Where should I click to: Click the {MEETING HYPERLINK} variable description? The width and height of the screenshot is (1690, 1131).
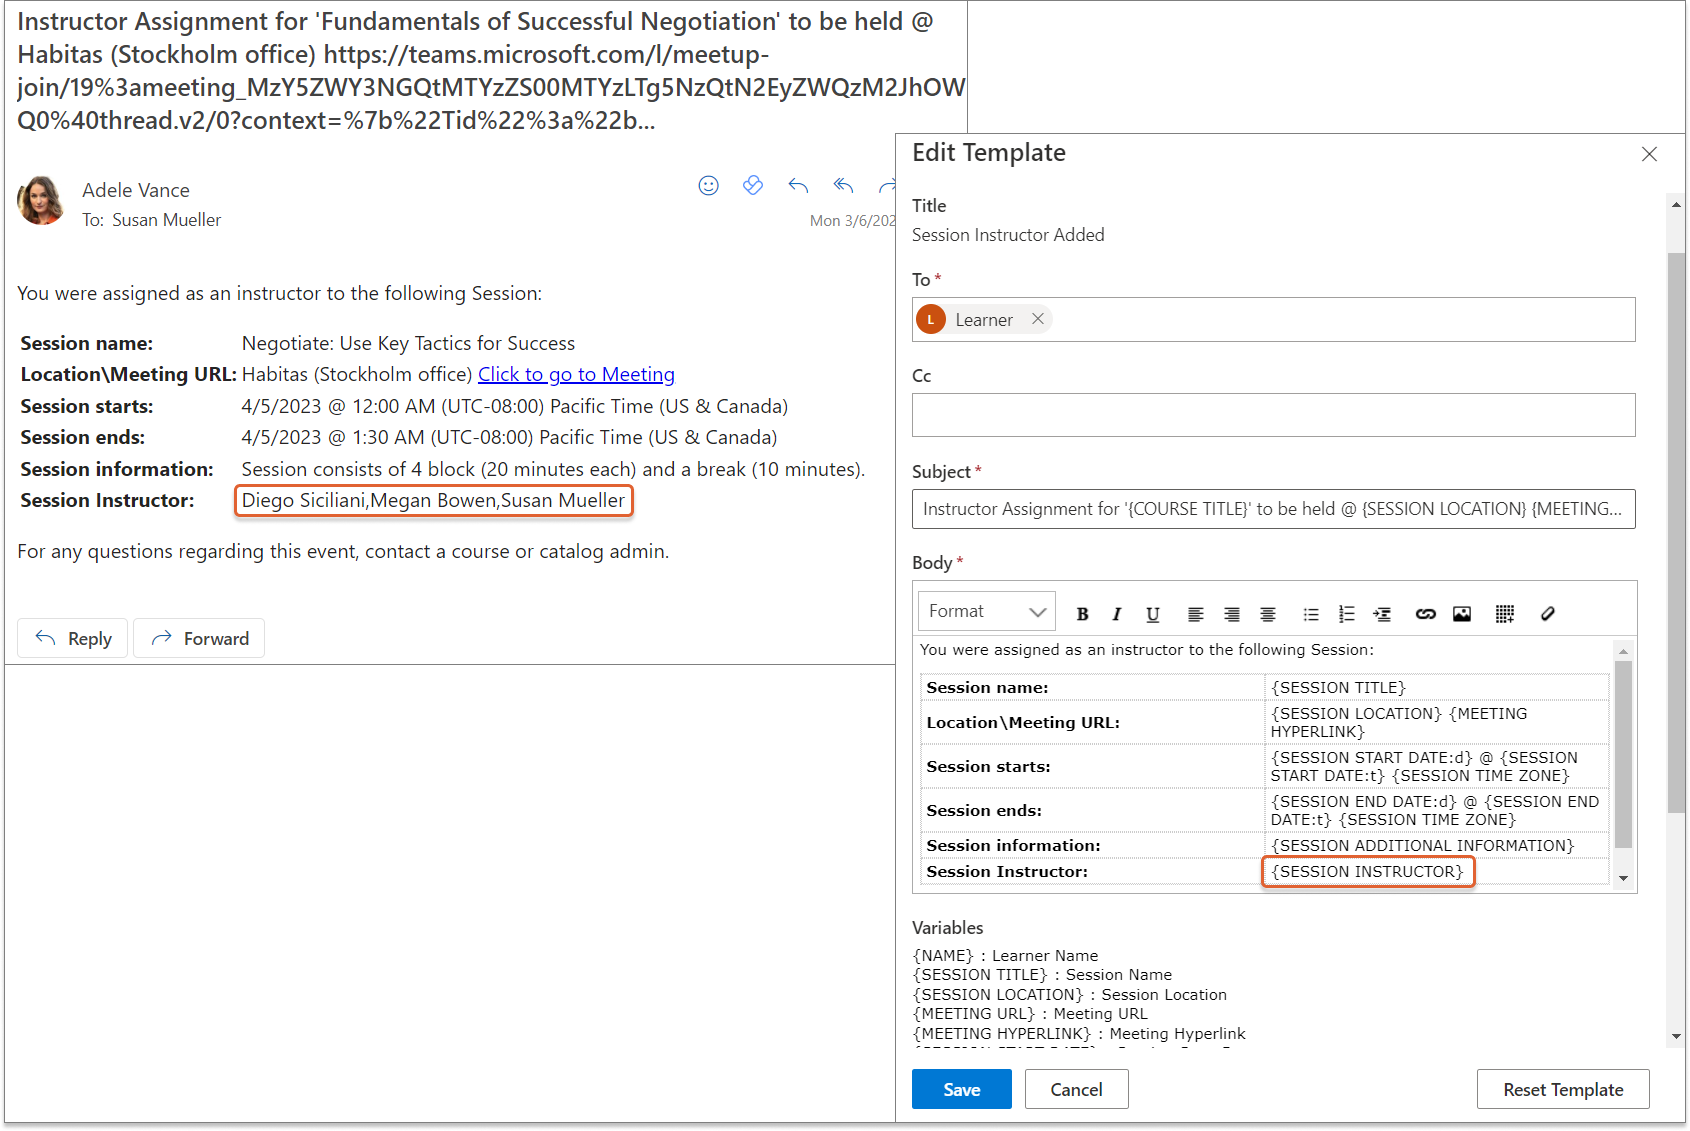(1079, 1034)
